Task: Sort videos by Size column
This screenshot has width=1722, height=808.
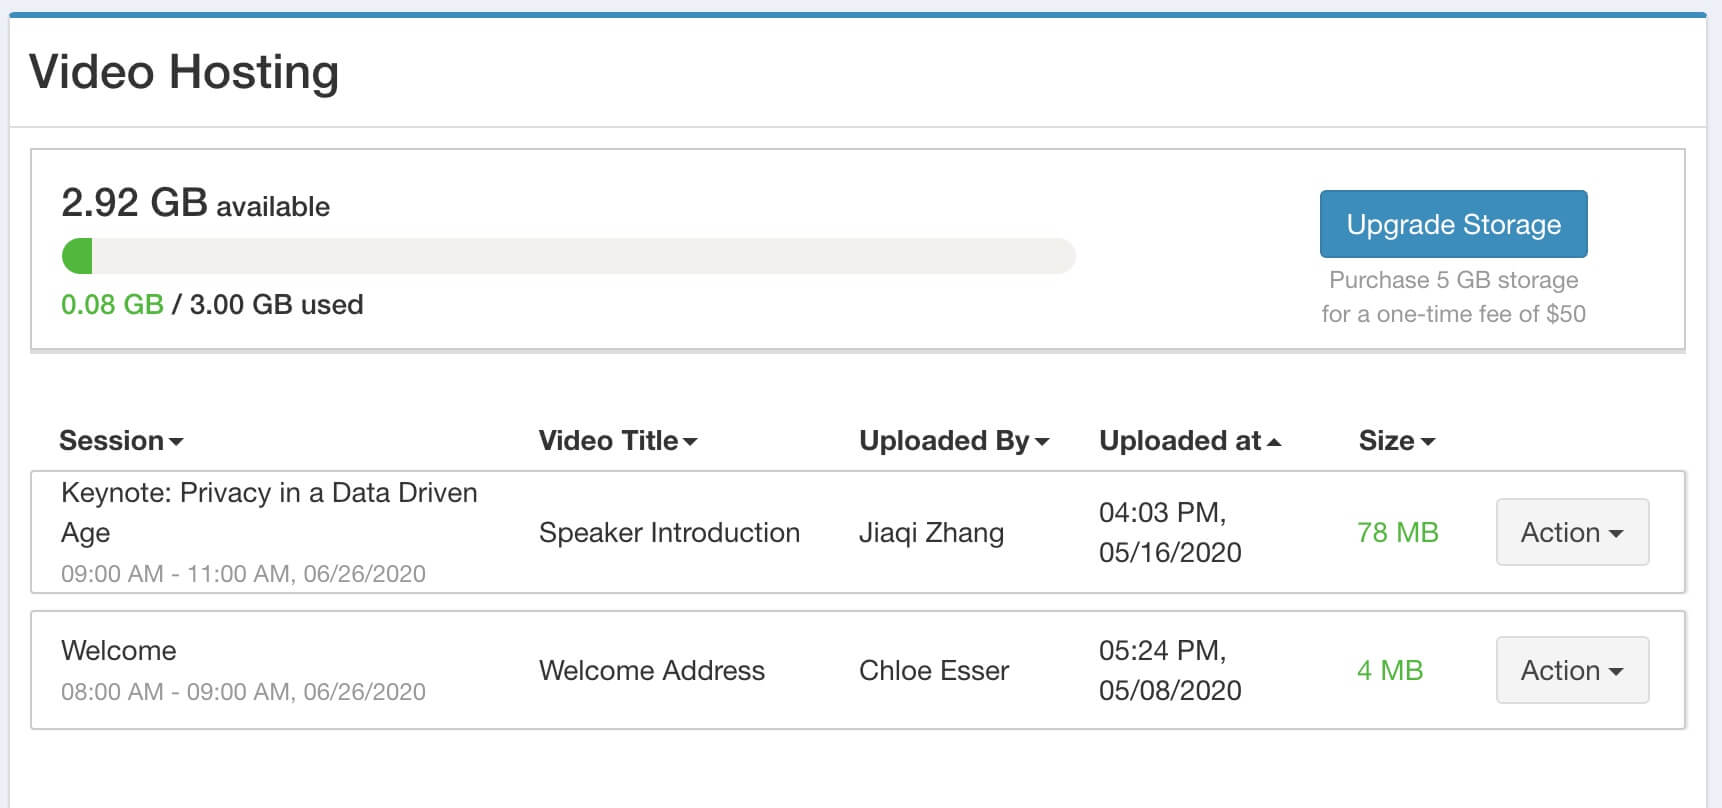Action: click(1396, 441)
